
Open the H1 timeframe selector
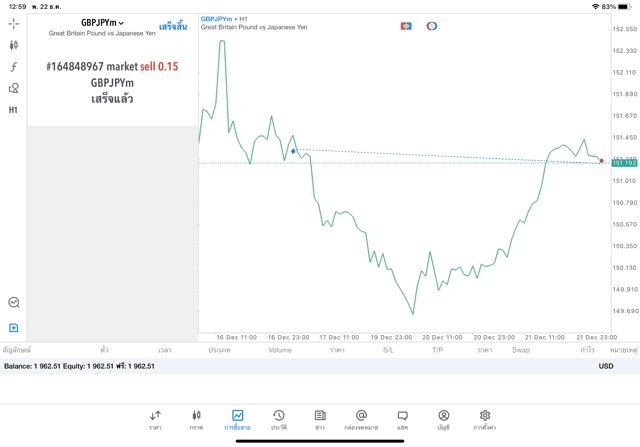(x=13, y=110)
